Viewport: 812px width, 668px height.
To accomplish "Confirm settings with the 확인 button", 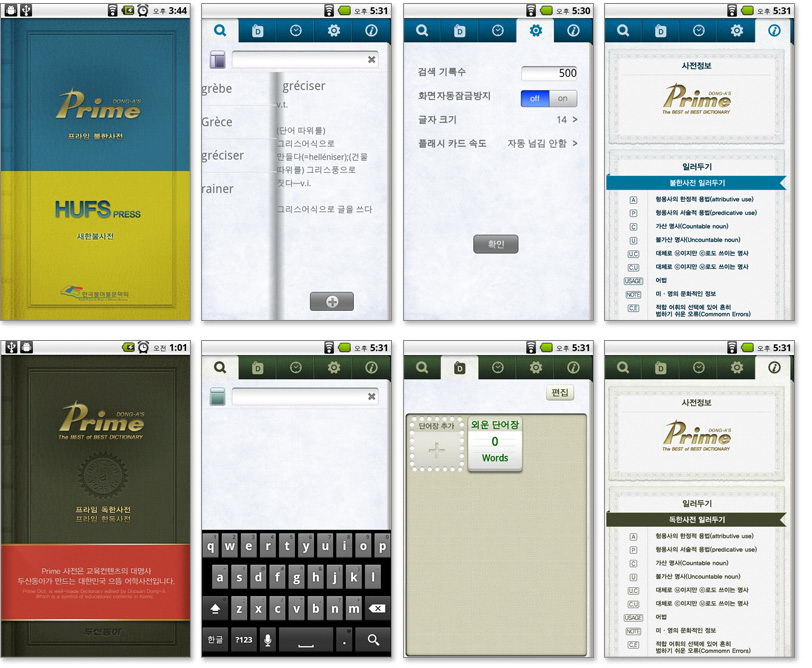I will coord(496,244).
